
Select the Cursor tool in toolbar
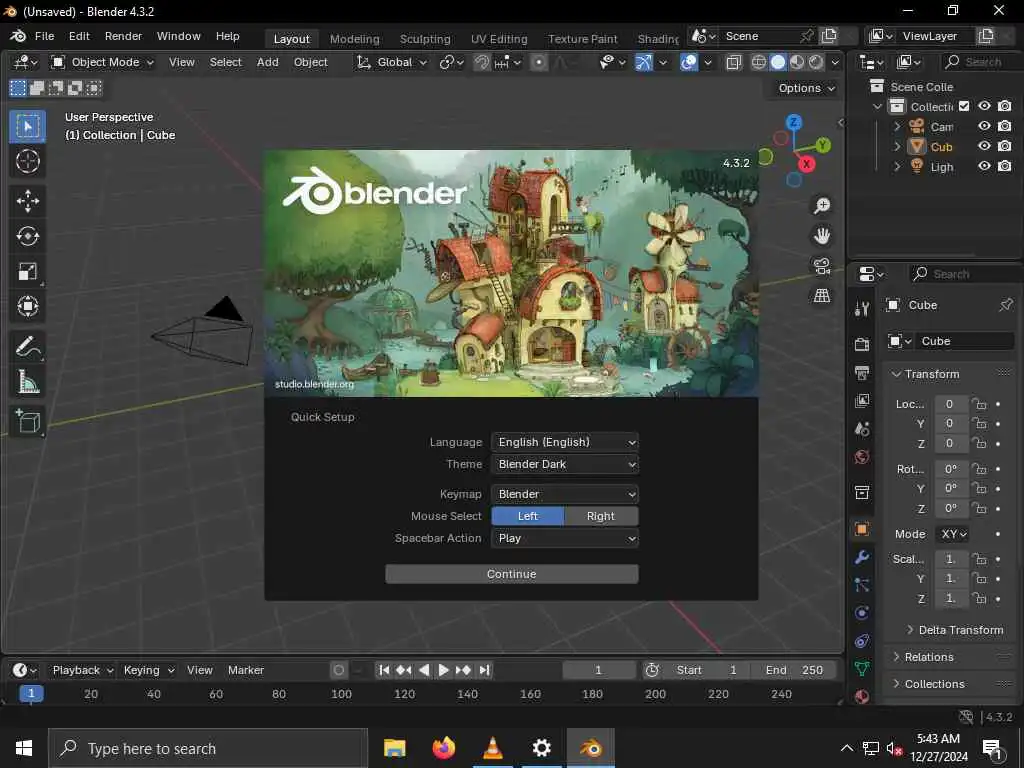27,161
